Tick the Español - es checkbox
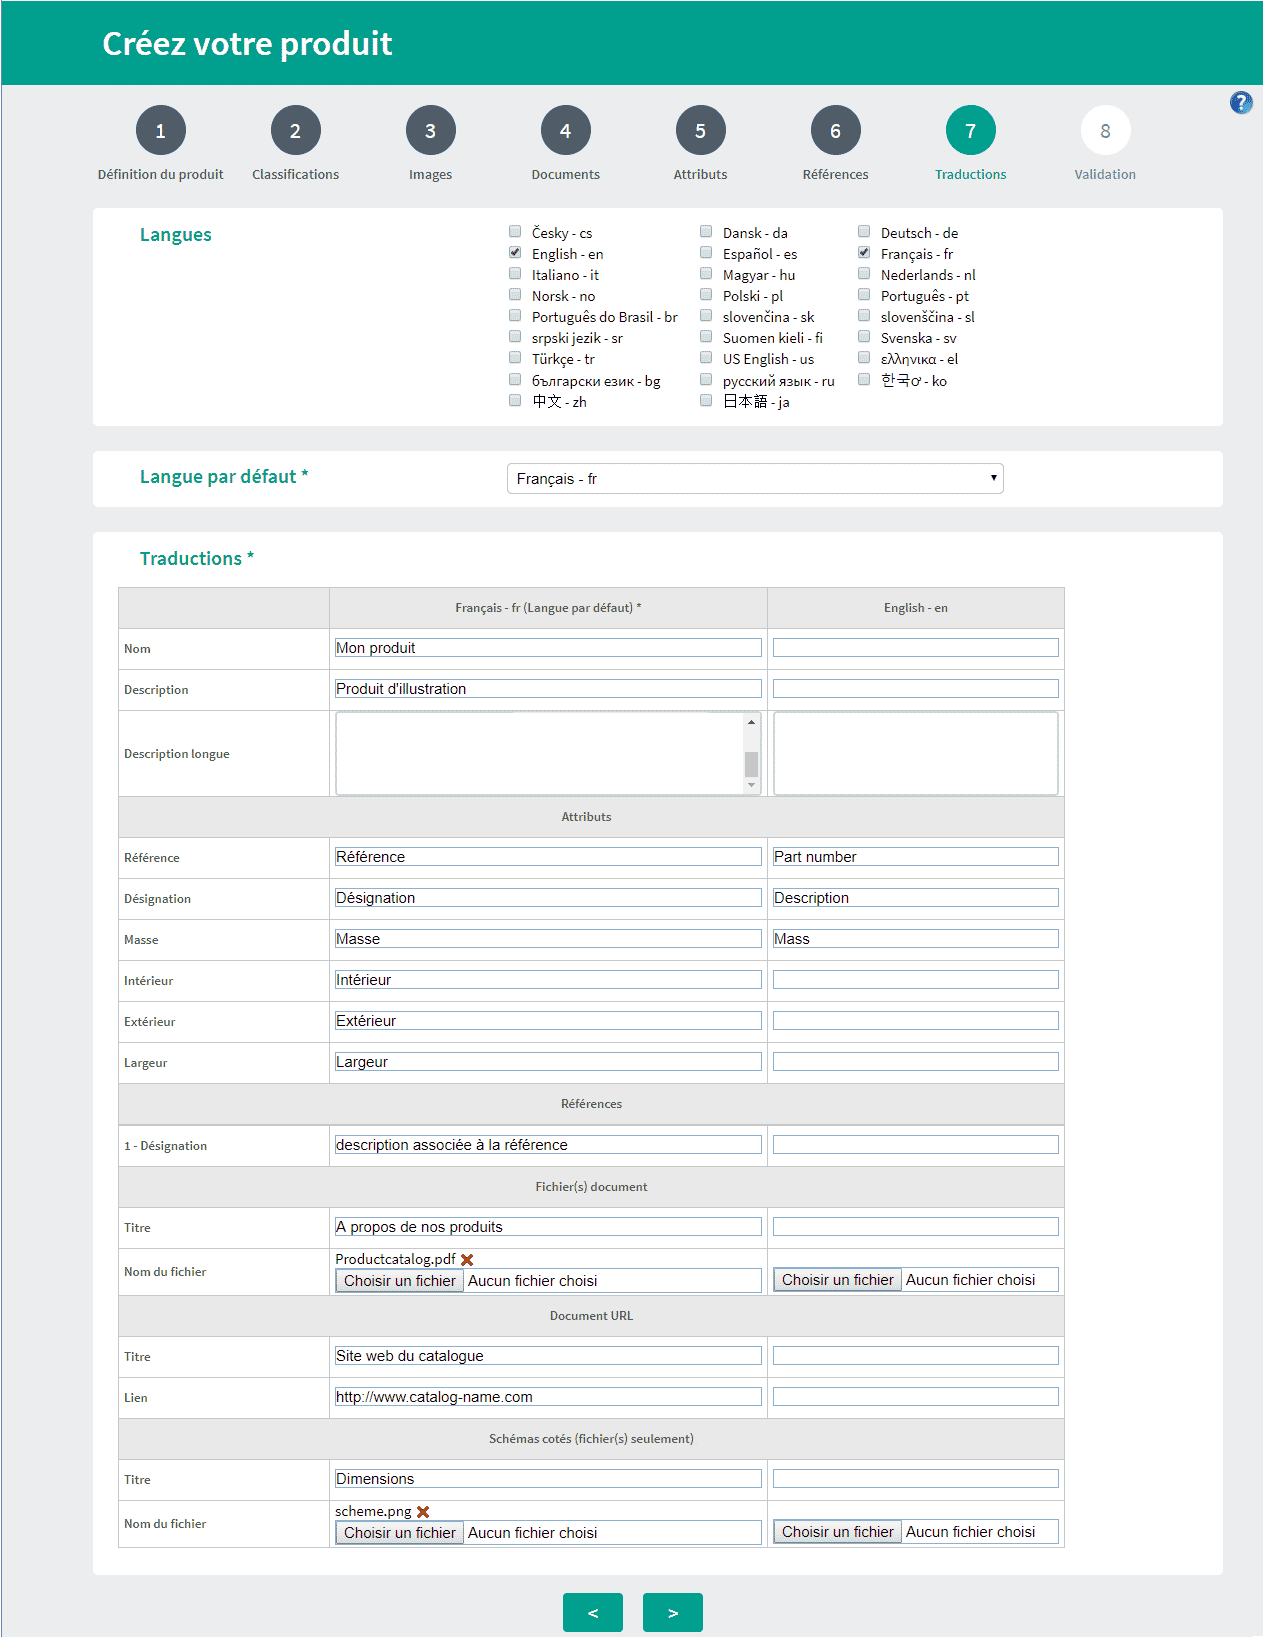Image resolution: width=1263 pixels, height=1637 pixels. [x=706, y=253]
